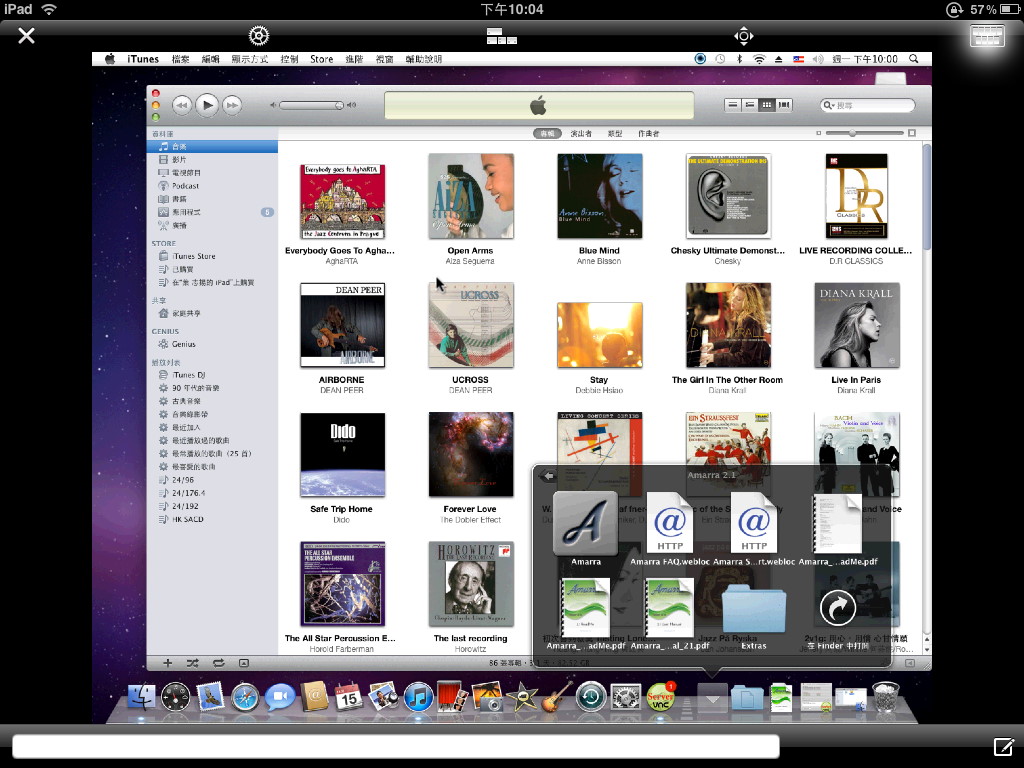This screenshot has height=768, width=1024.
Task: Switch to song list view
Action: pyautogui.click(x=733, y=104)
